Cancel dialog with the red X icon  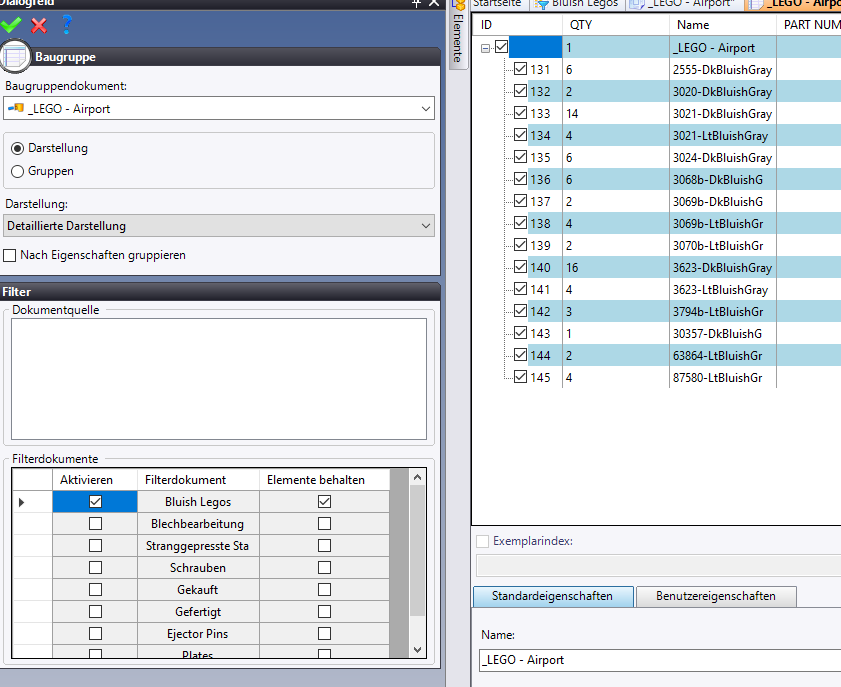pos(39,25)
